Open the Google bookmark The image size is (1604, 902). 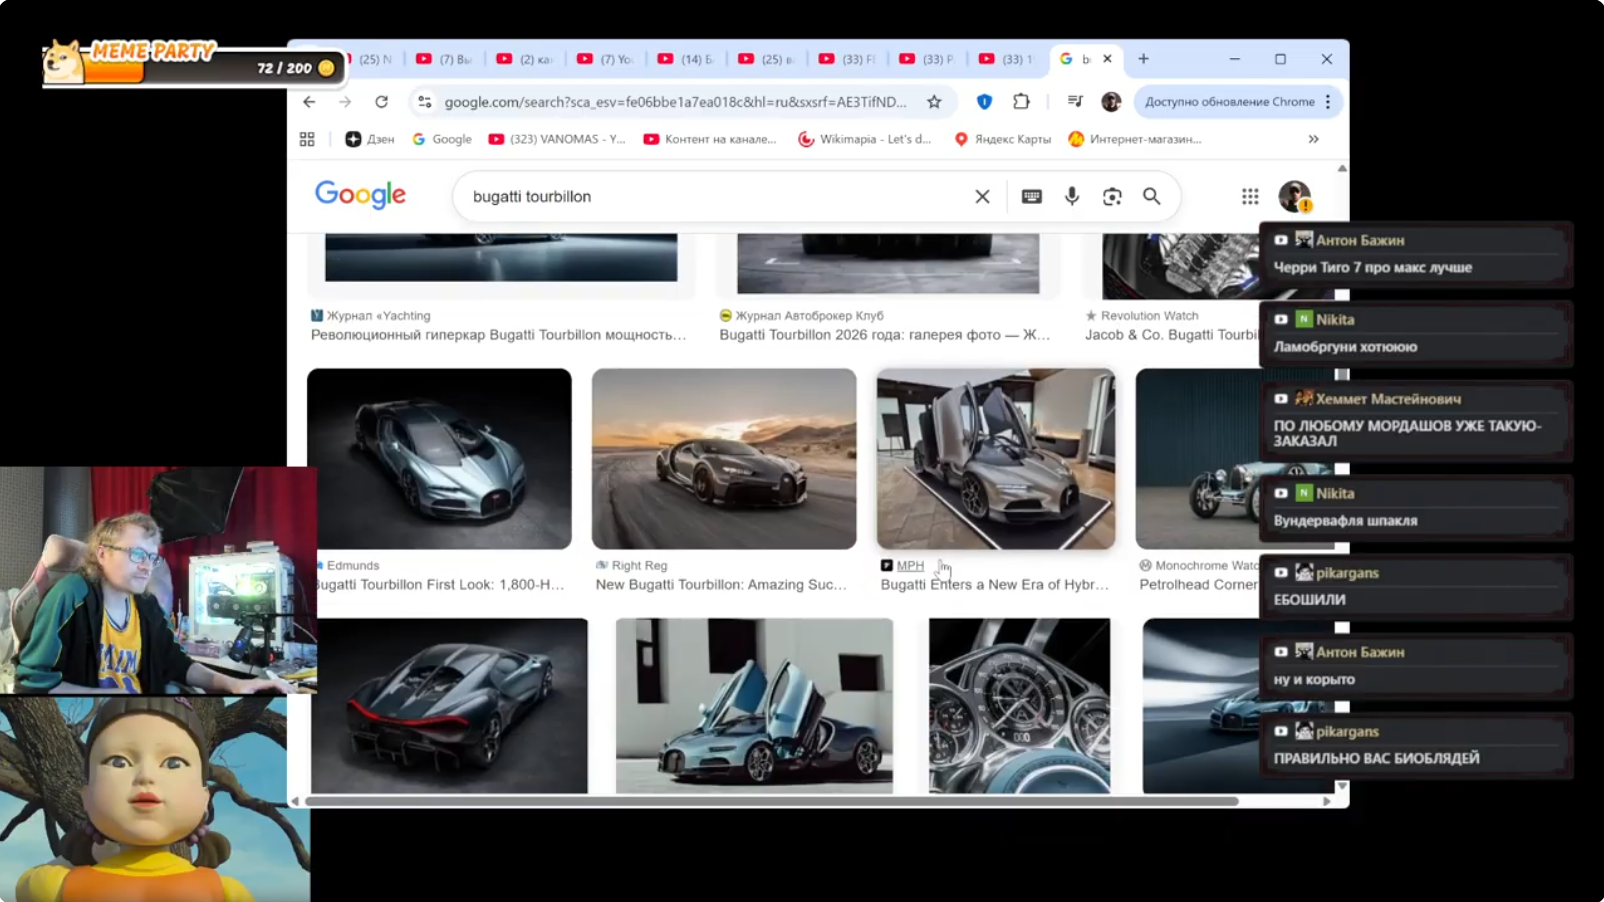coord(442,139)
